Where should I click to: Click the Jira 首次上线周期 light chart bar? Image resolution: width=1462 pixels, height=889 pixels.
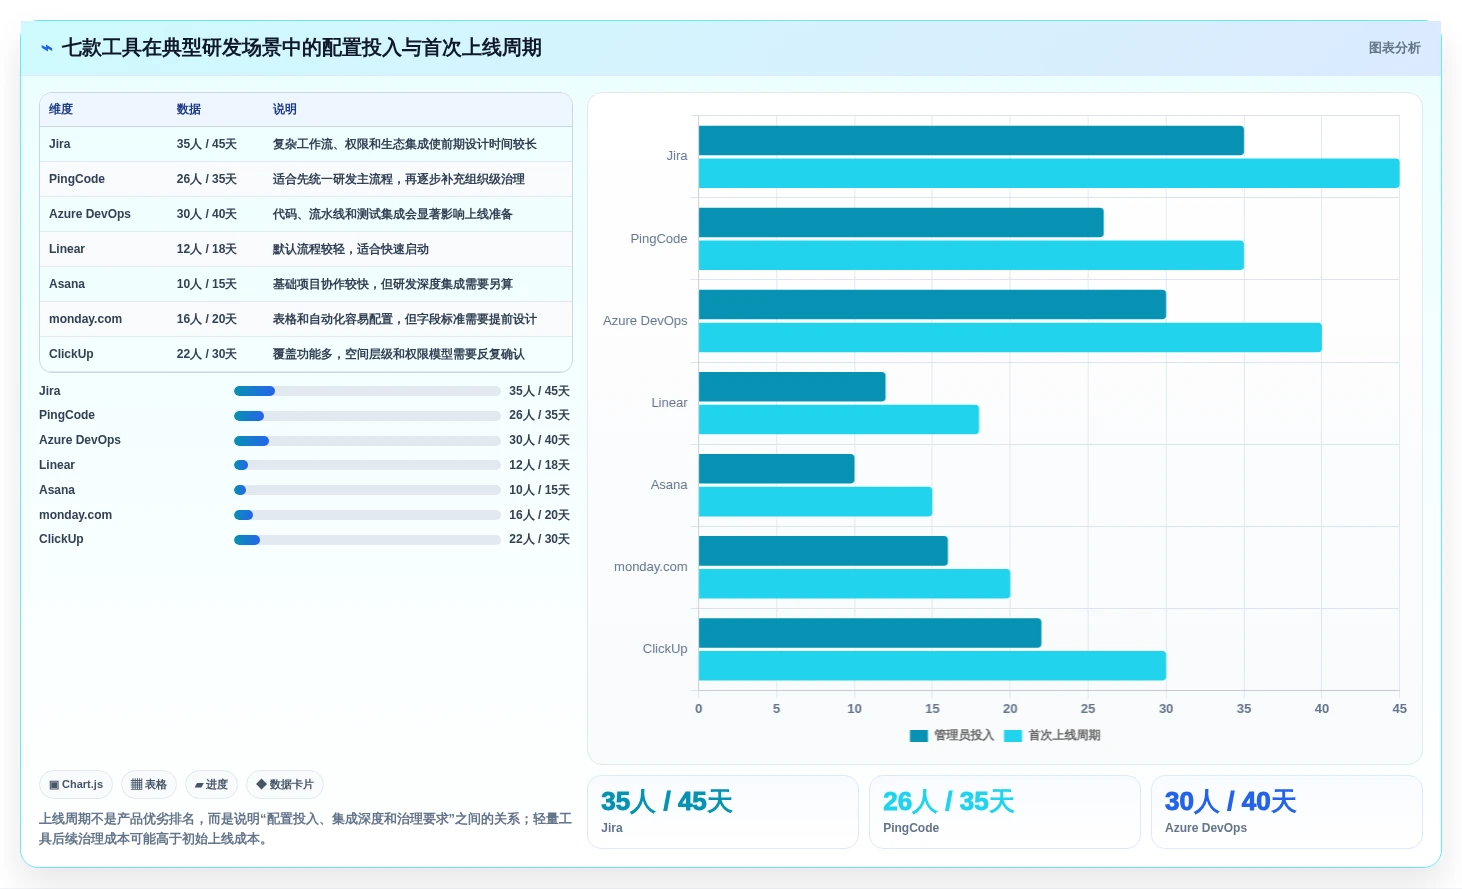(x=1049, y=173)
